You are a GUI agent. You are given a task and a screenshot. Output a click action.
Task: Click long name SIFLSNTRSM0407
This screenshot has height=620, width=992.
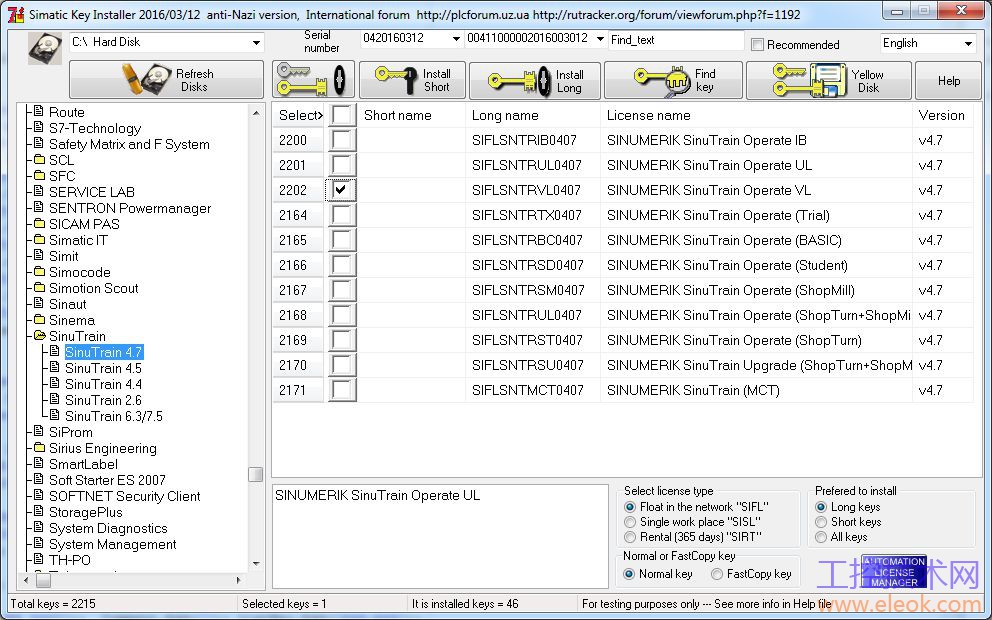click(528, 290)
